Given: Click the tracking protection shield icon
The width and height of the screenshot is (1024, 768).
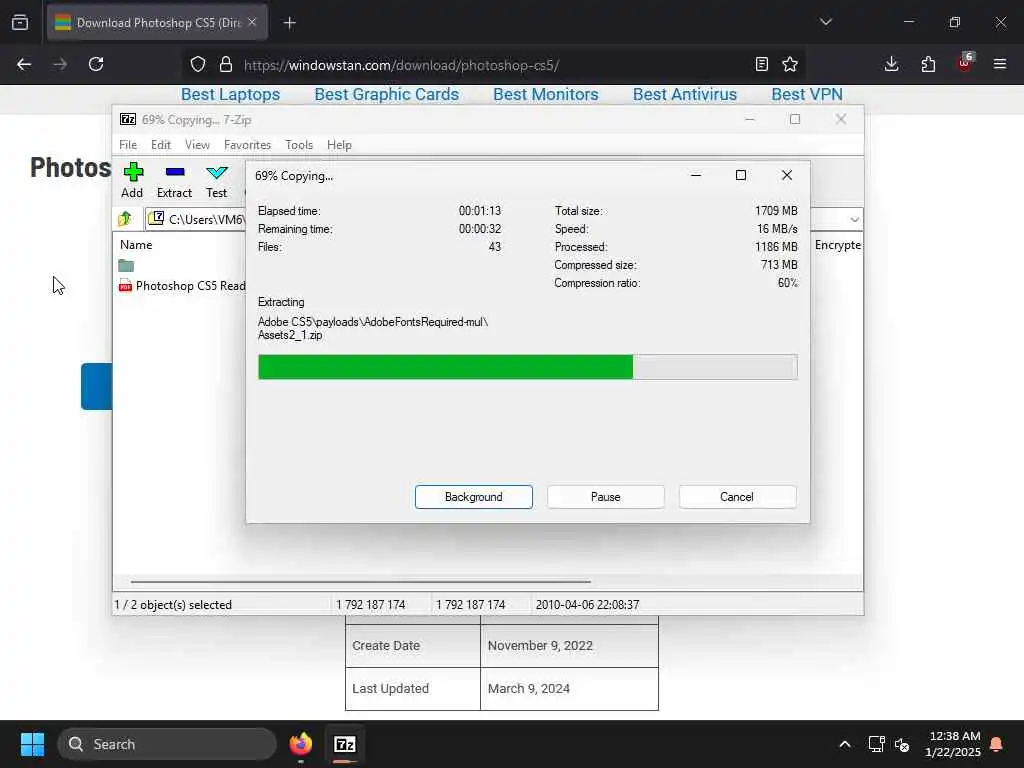Looking at the screenshot, I should click(x=198, y=64).
